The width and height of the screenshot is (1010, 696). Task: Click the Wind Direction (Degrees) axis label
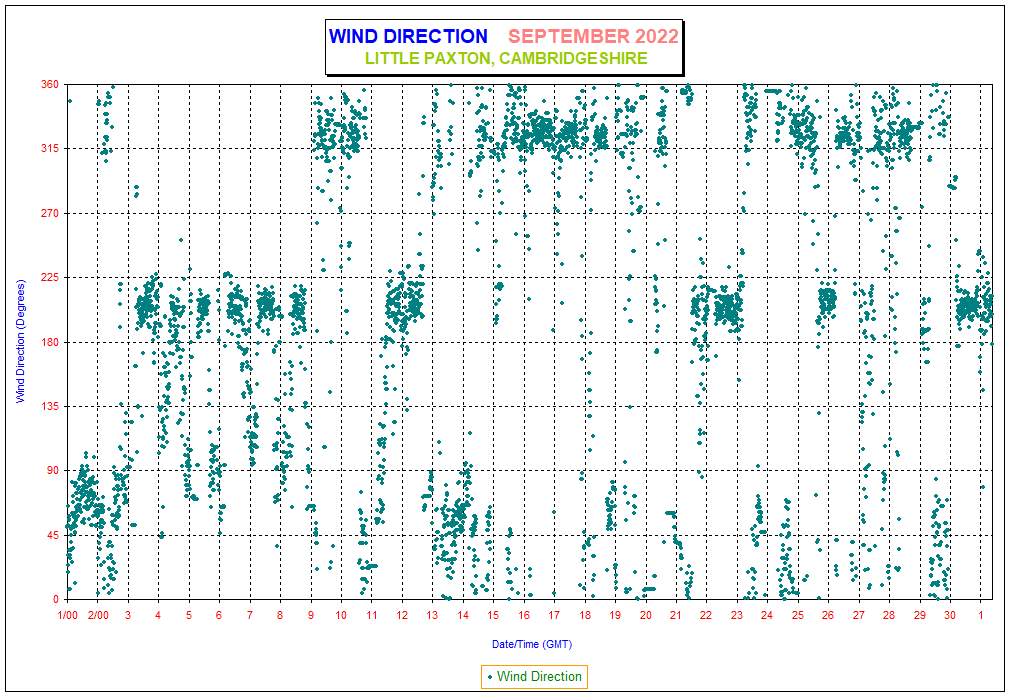click(x=20, y=341)
